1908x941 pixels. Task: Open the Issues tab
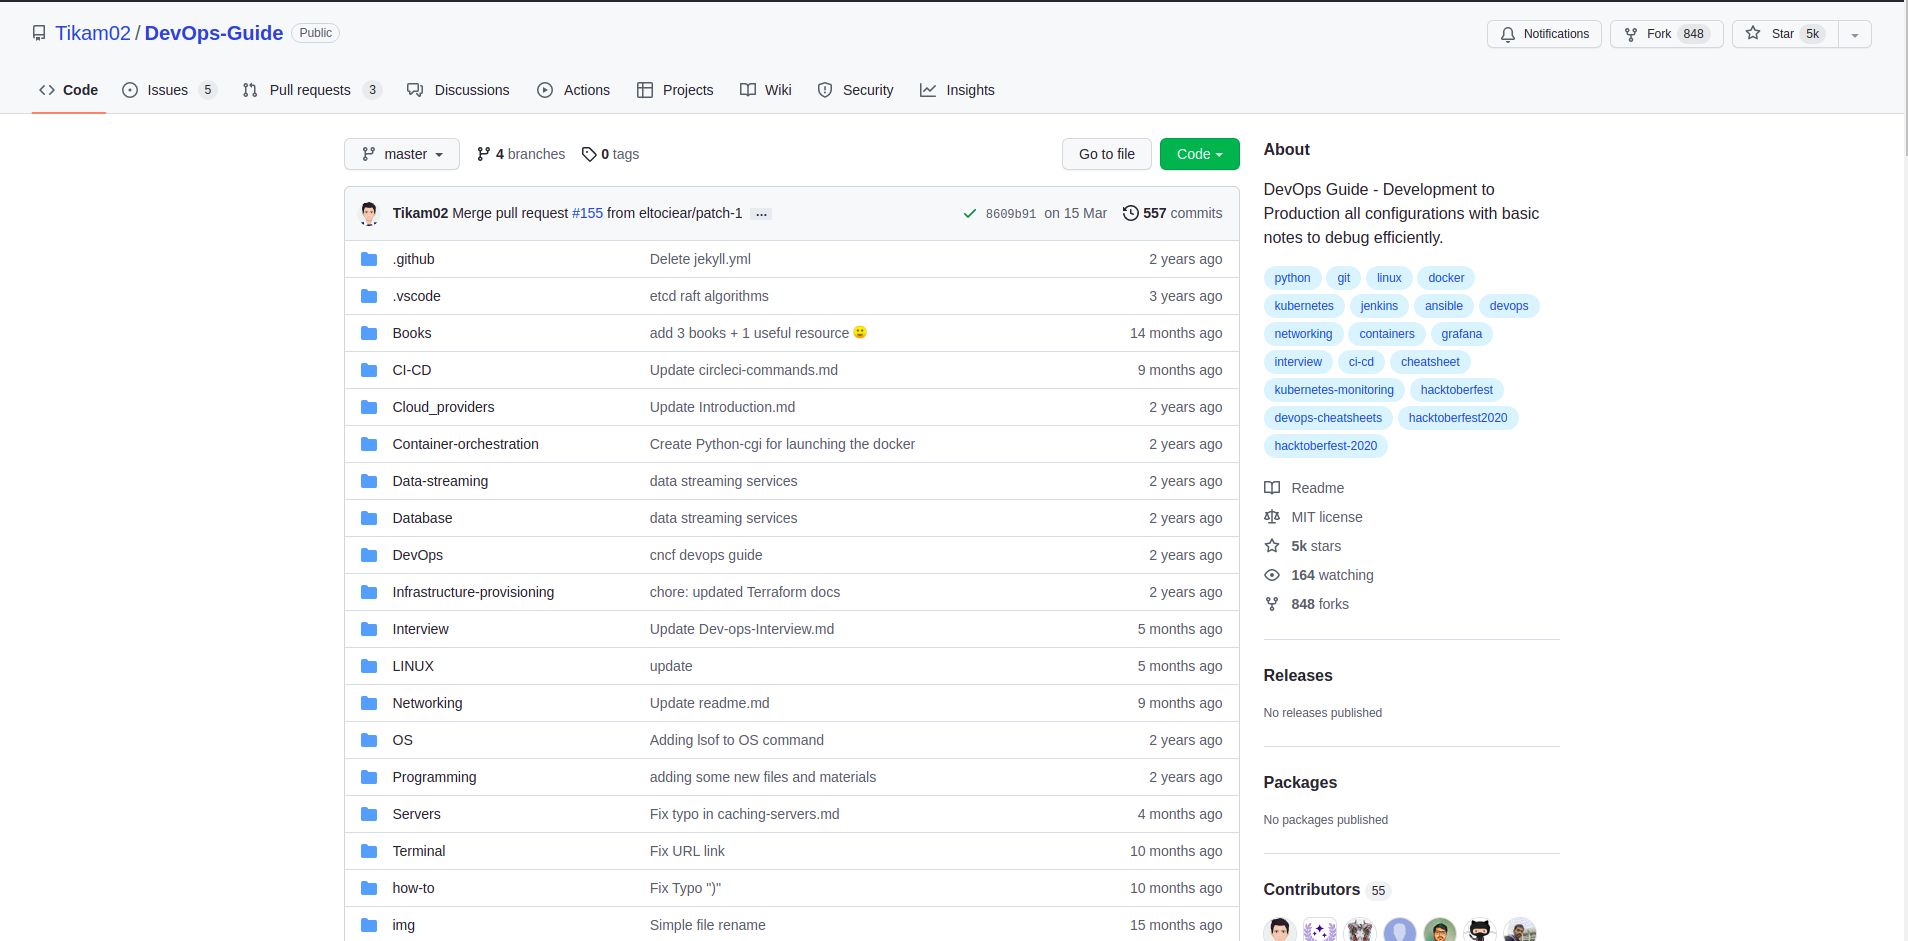pos(169,90)
